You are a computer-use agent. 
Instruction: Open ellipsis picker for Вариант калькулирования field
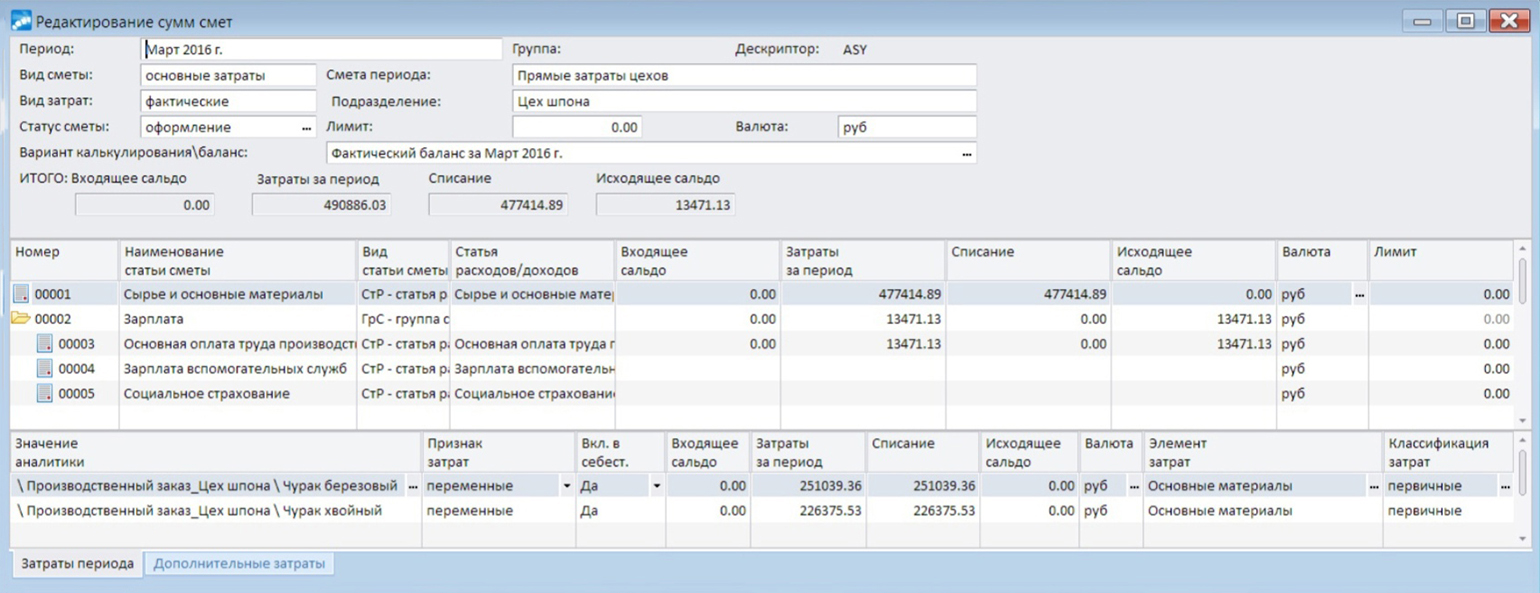click(966, 154)
